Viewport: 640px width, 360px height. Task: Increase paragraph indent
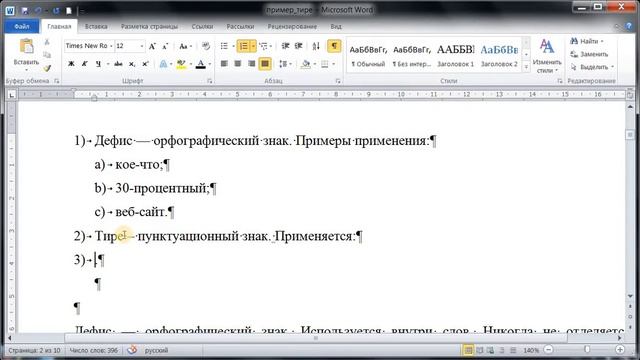tap(299, 46)
